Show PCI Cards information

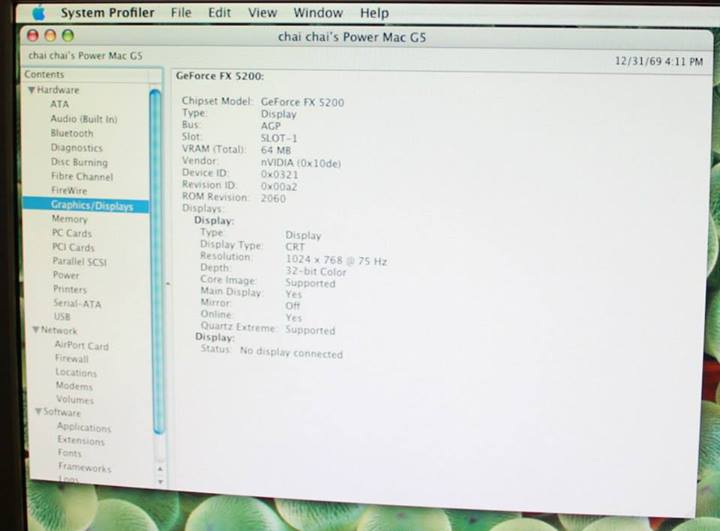click(x=74, y=247)
